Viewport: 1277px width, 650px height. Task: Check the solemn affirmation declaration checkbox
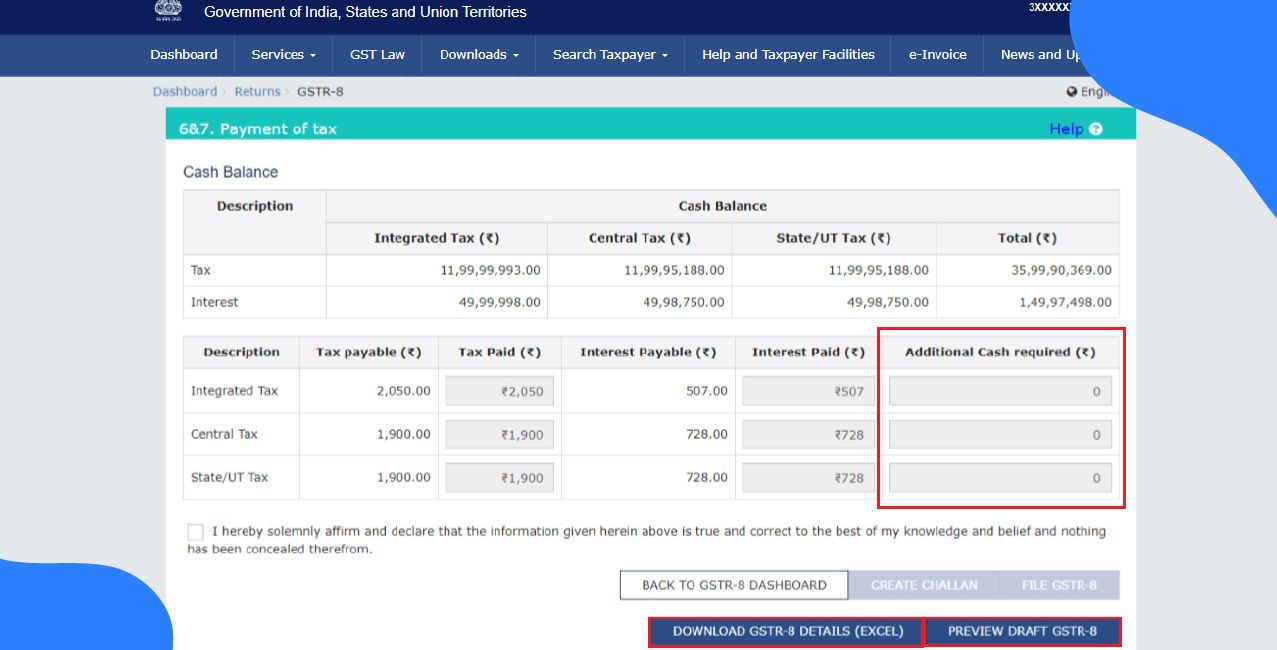click(195, 531)
